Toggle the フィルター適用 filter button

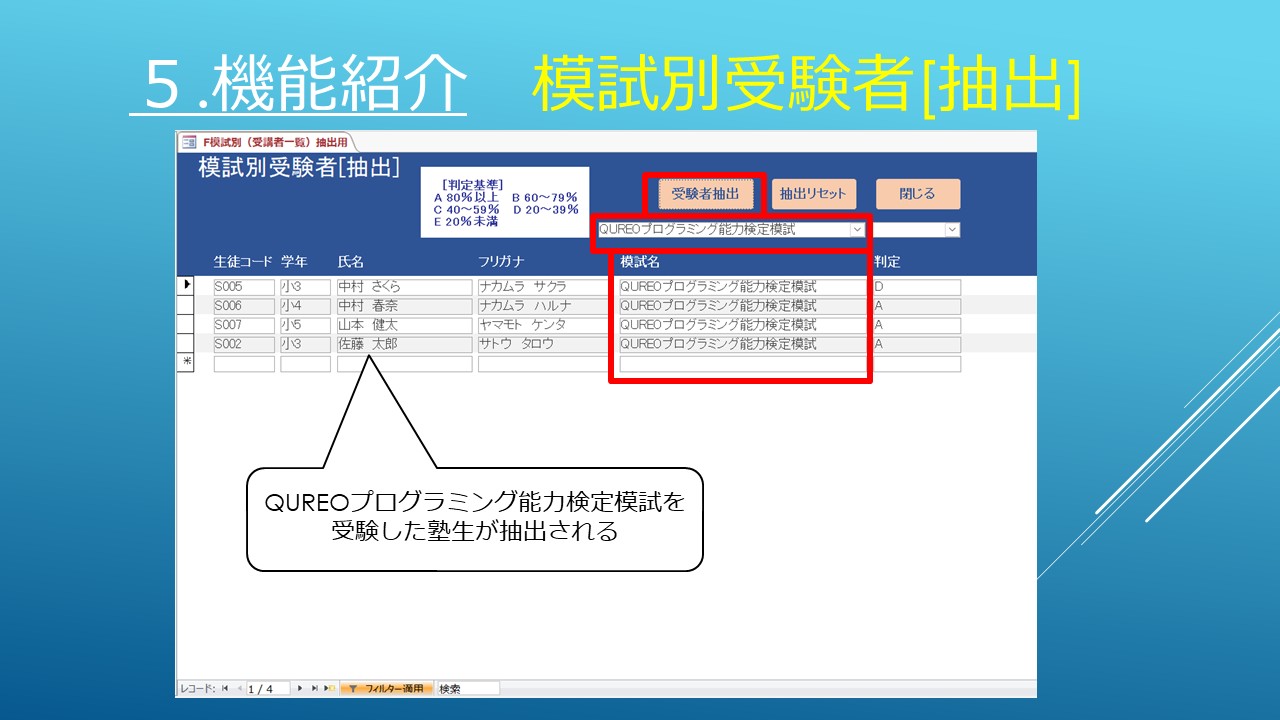[x=386, y=689]
